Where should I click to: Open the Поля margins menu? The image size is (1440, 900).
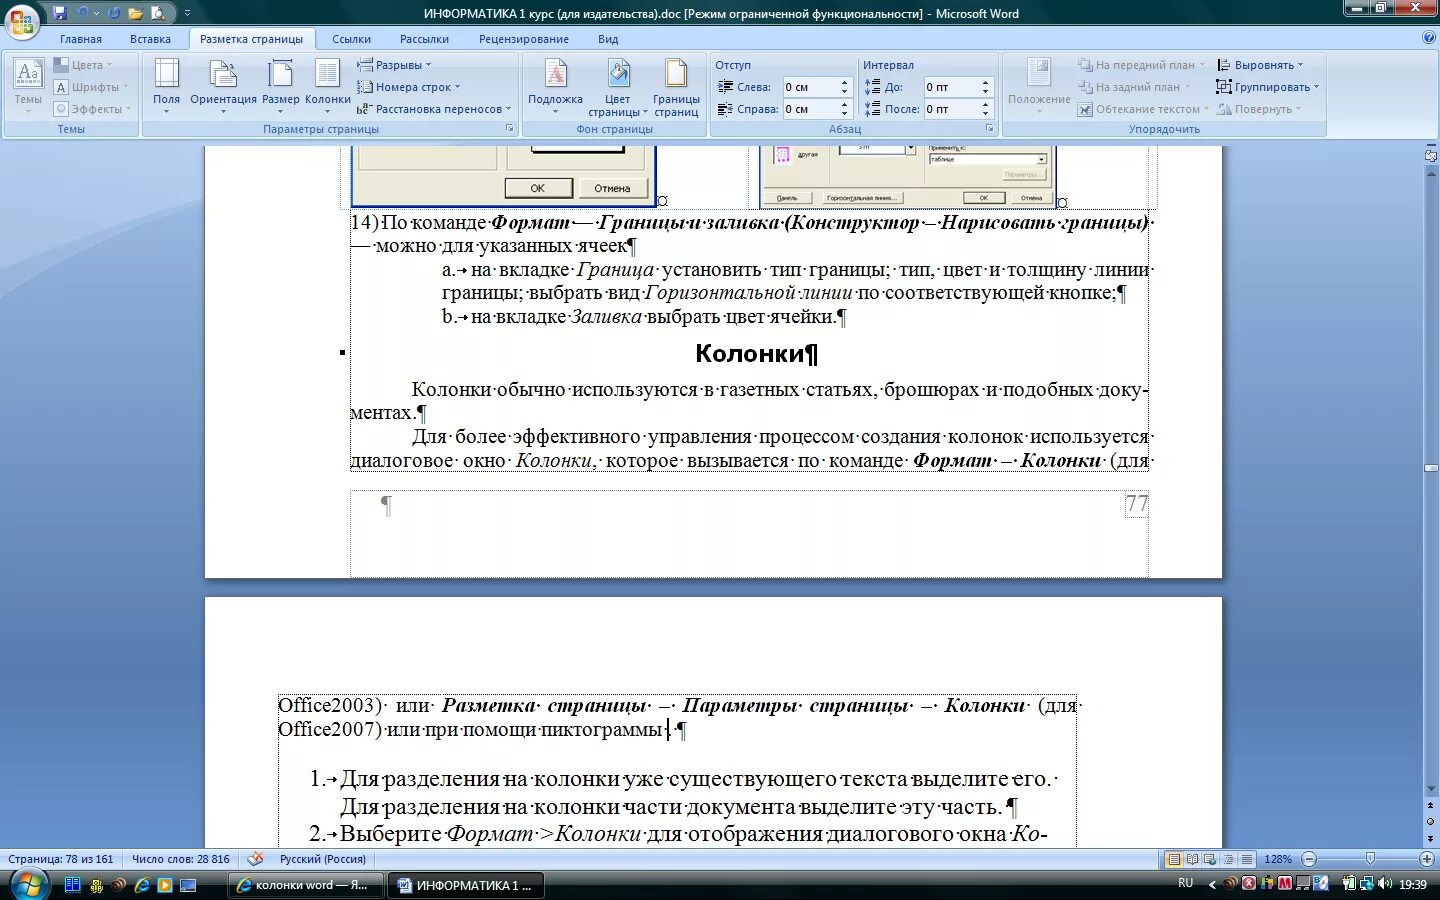click(166, 86)
